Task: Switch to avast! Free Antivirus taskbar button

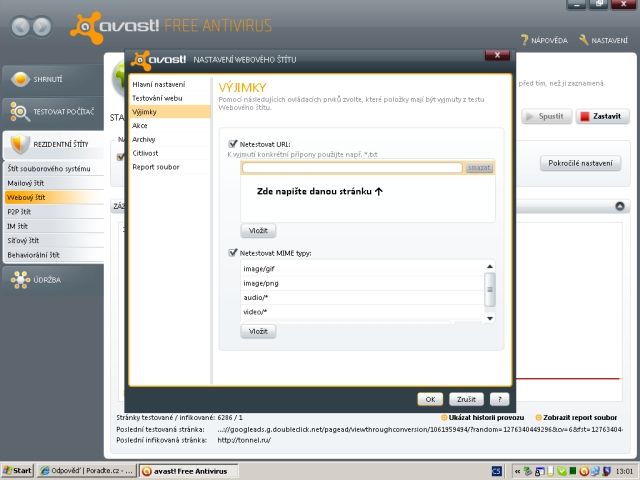Action: (189, 471)
